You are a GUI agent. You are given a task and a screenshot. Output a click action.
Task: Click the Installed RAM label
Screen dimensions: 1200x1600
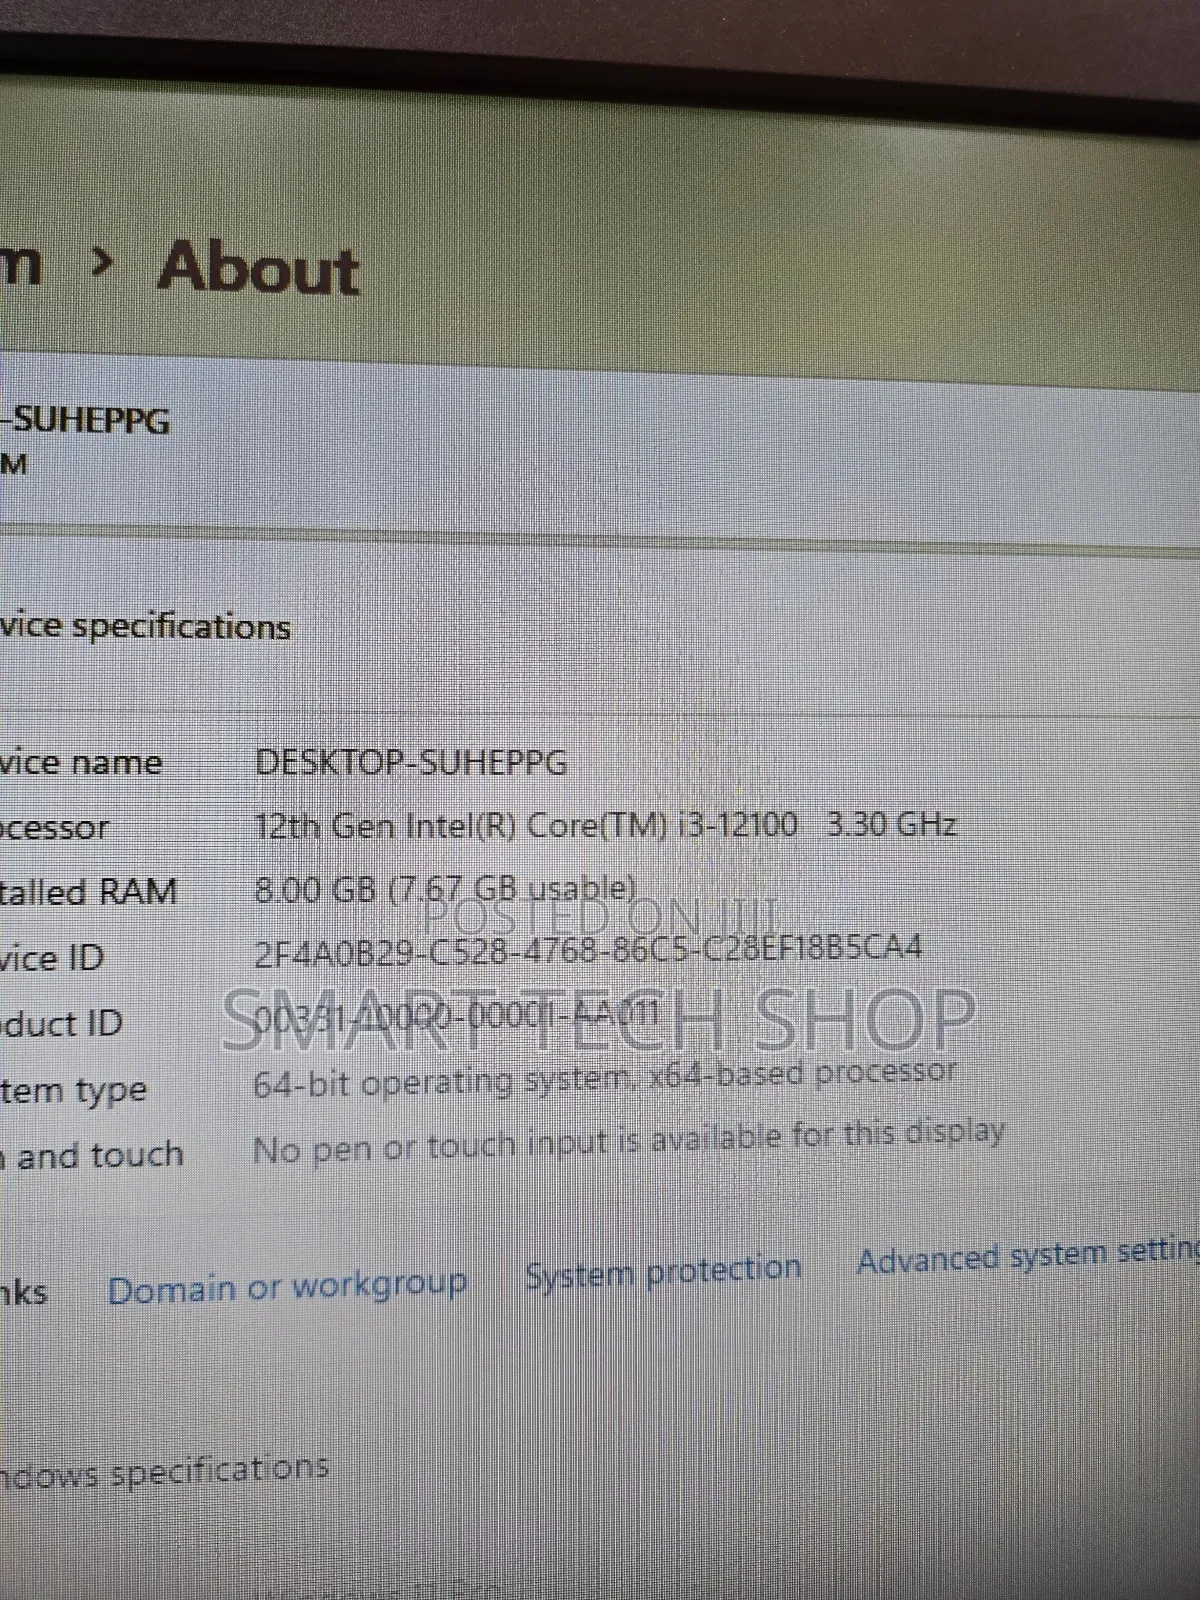tap(88, 892)
